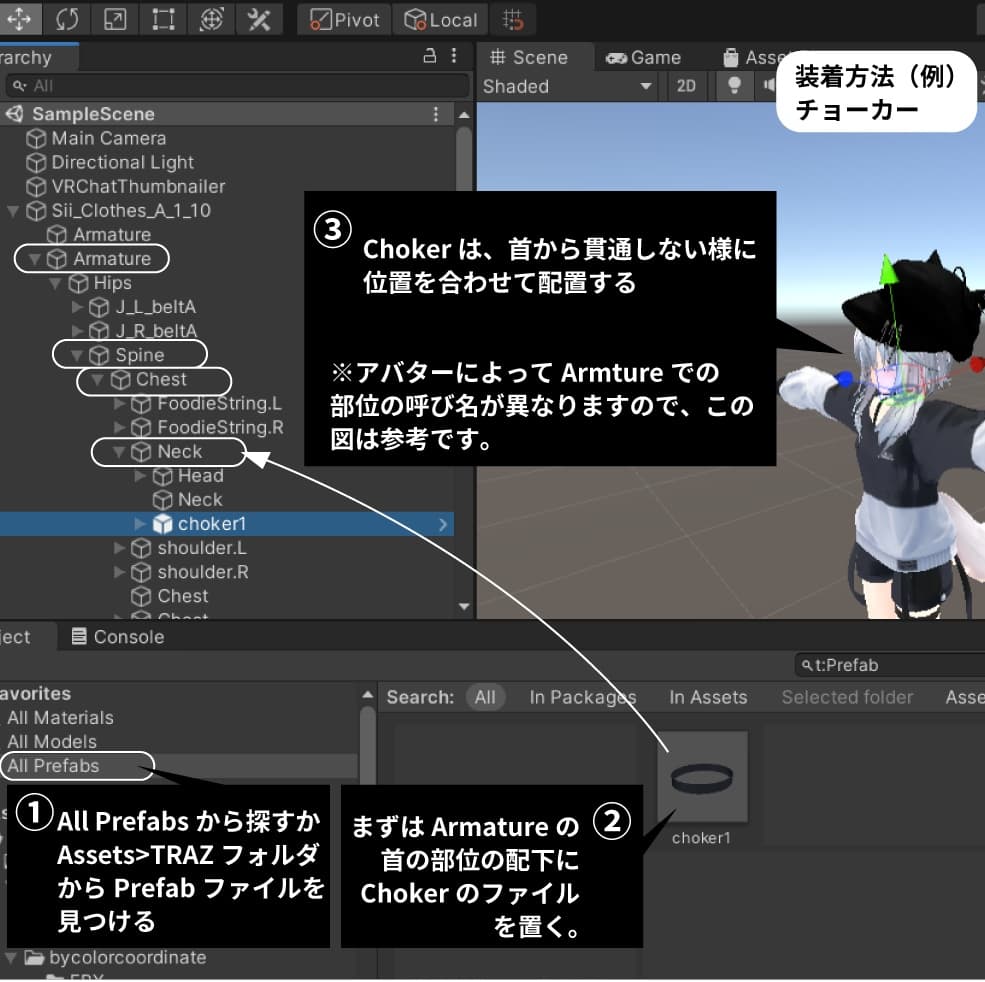
Task: Select All Prefabs in Favorites
Action: pyautogui.click(x=54, y=766)
